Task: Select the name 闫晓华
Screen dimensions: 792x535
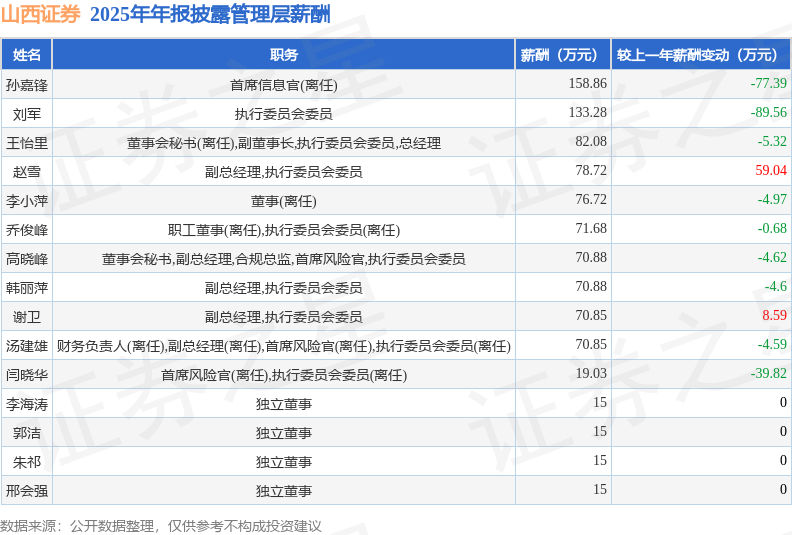Action: pos(27,375)
